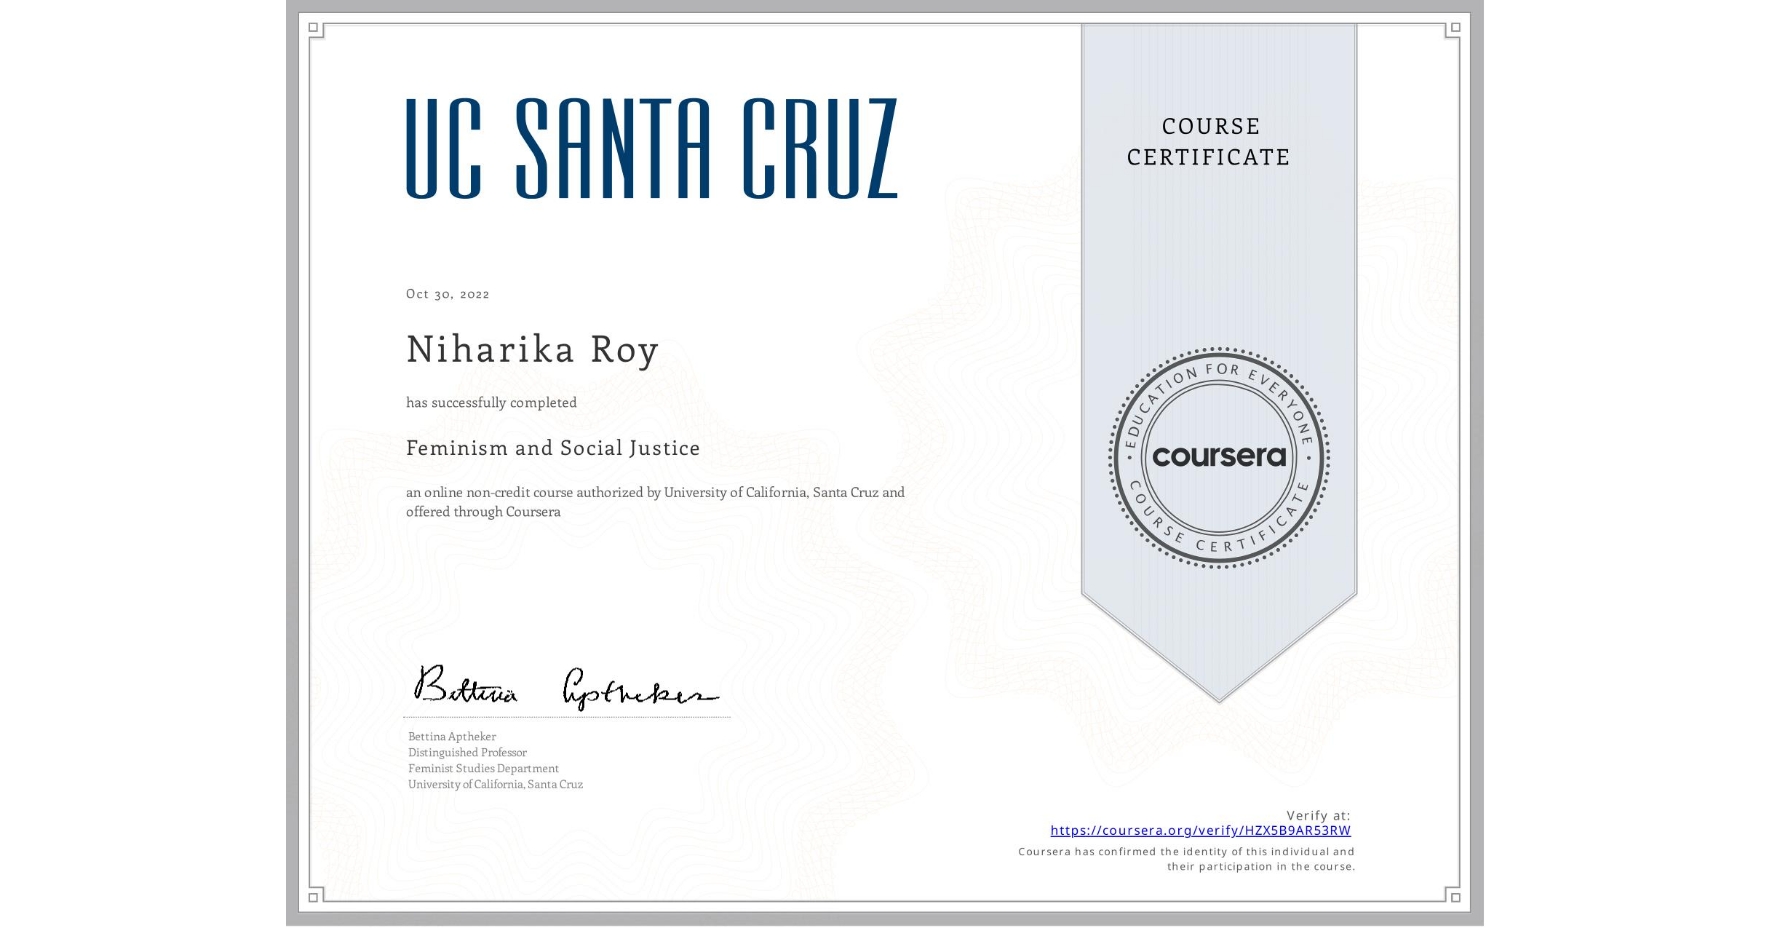Open the Coursera verify link HZX5B9AR53RW
Viewport: 1772px width, 928px height.
pos(1200,830)
